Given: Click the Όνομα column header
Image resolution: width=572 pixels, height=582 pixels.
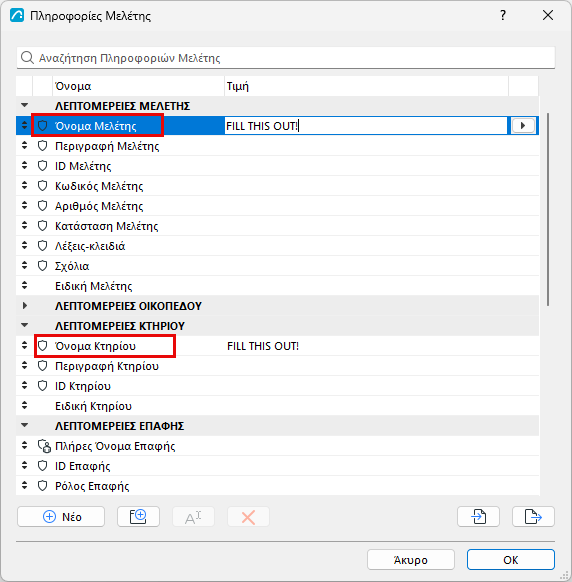Looking at the screenshot, I should click(x=138, y=86).
